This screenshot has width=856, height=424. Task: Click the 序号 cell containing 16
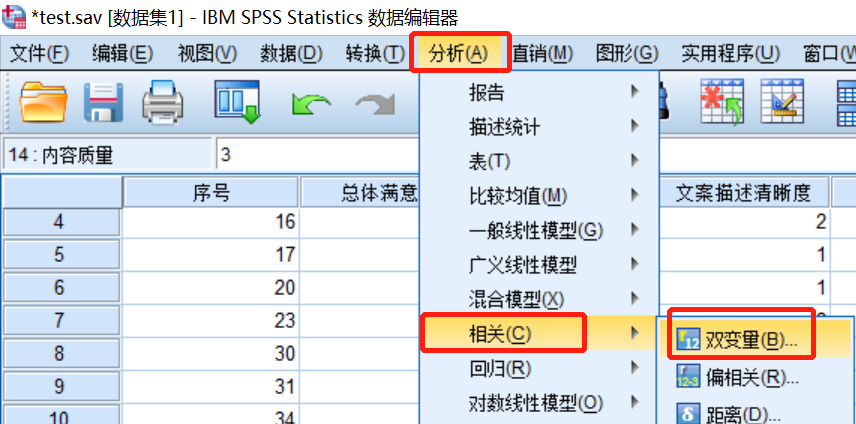click(211, 222)
